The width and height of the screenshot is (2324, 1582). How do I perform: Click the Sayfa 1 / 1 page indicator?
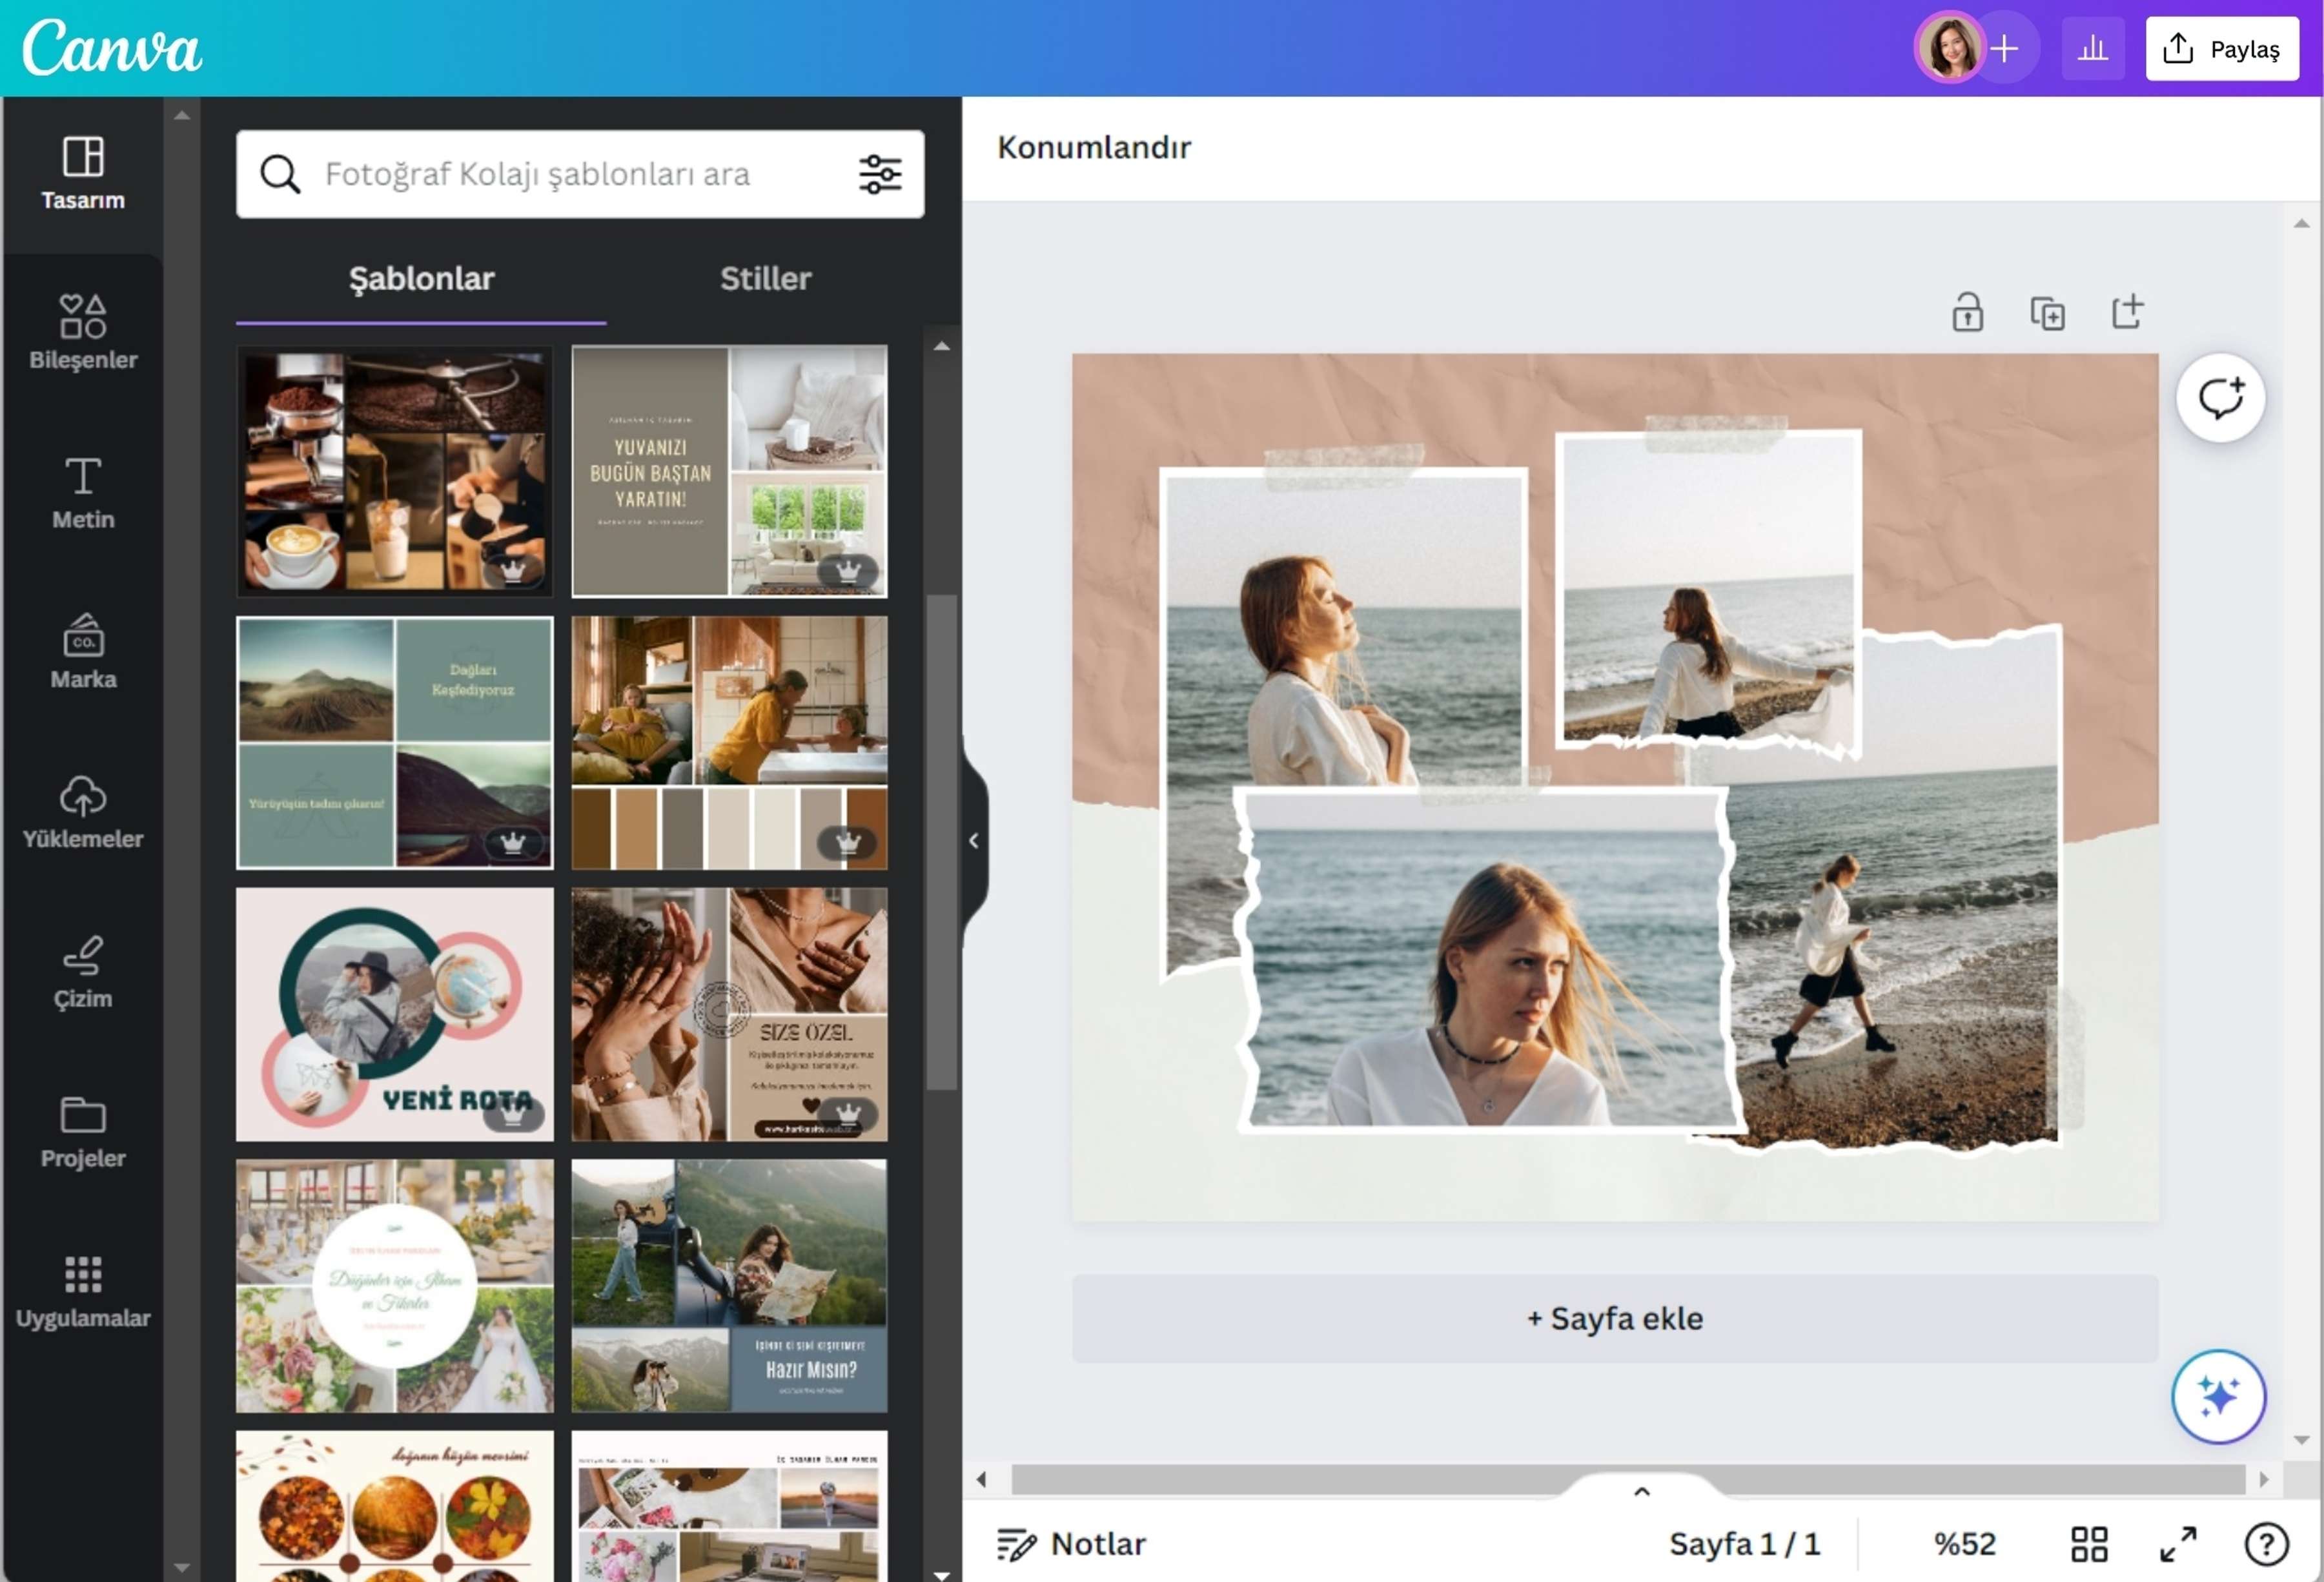[1744, 1544]
